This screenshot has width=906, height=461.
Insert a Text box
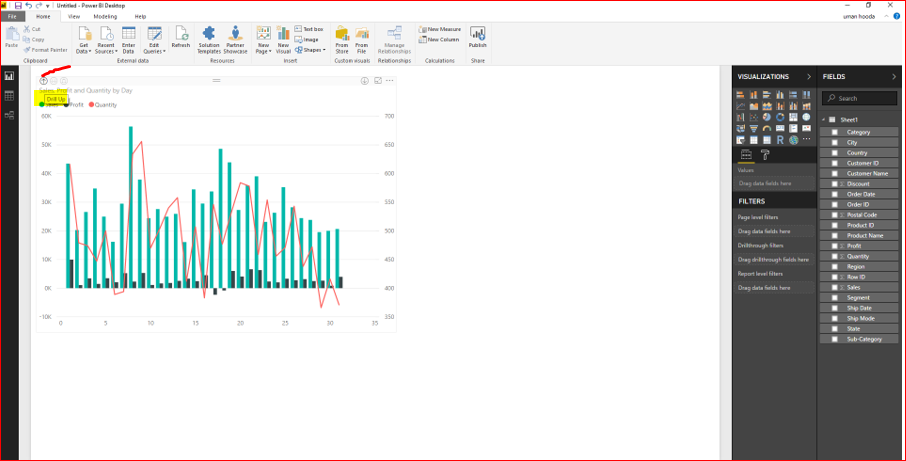click(309, 29)
